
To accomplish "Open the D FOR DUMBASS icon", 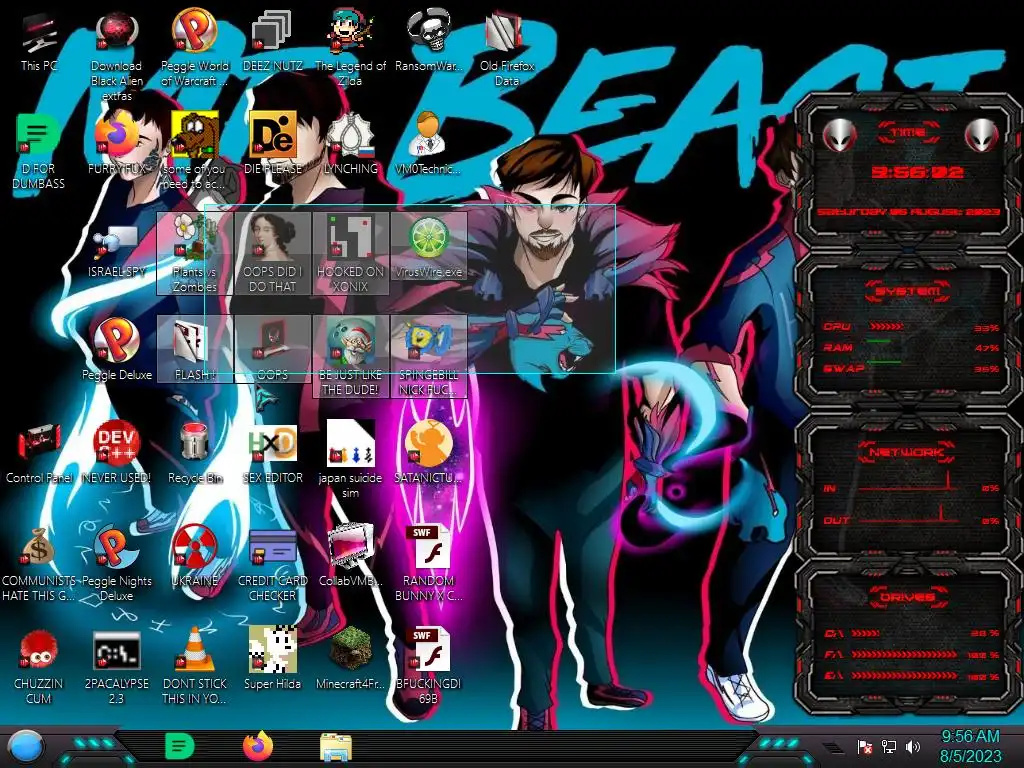I will coord(39,150).
